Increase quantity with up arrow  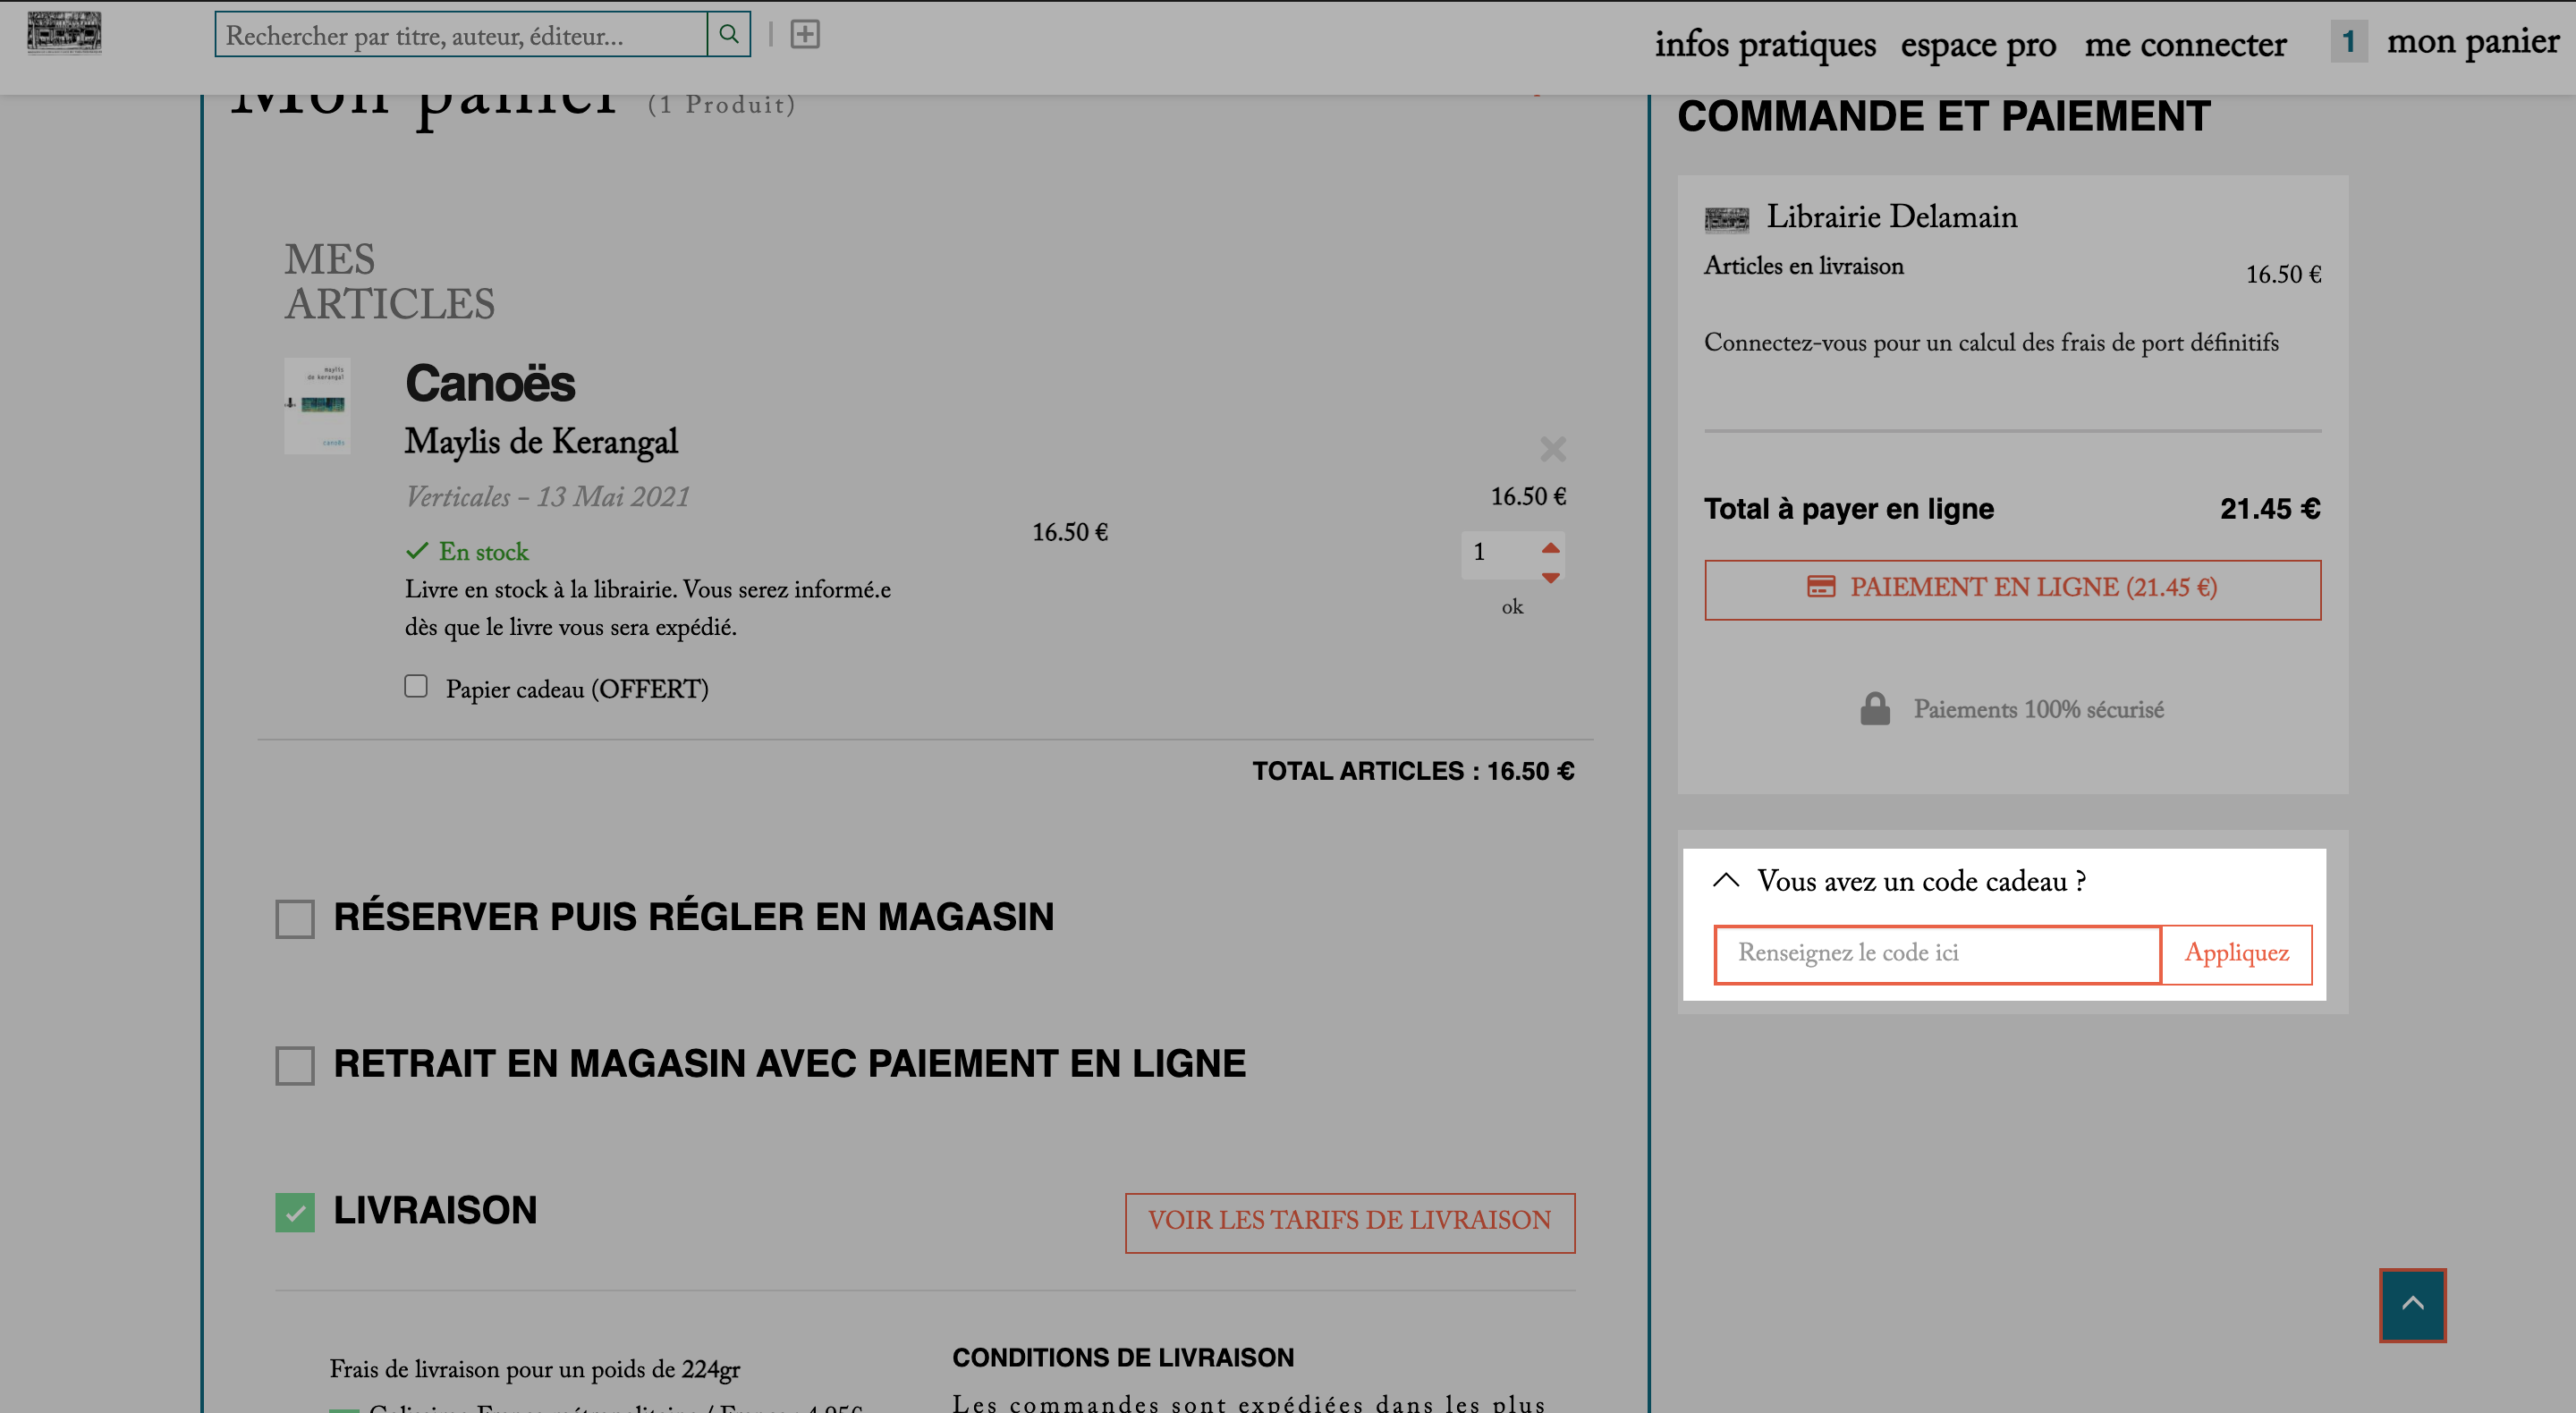1550,547
